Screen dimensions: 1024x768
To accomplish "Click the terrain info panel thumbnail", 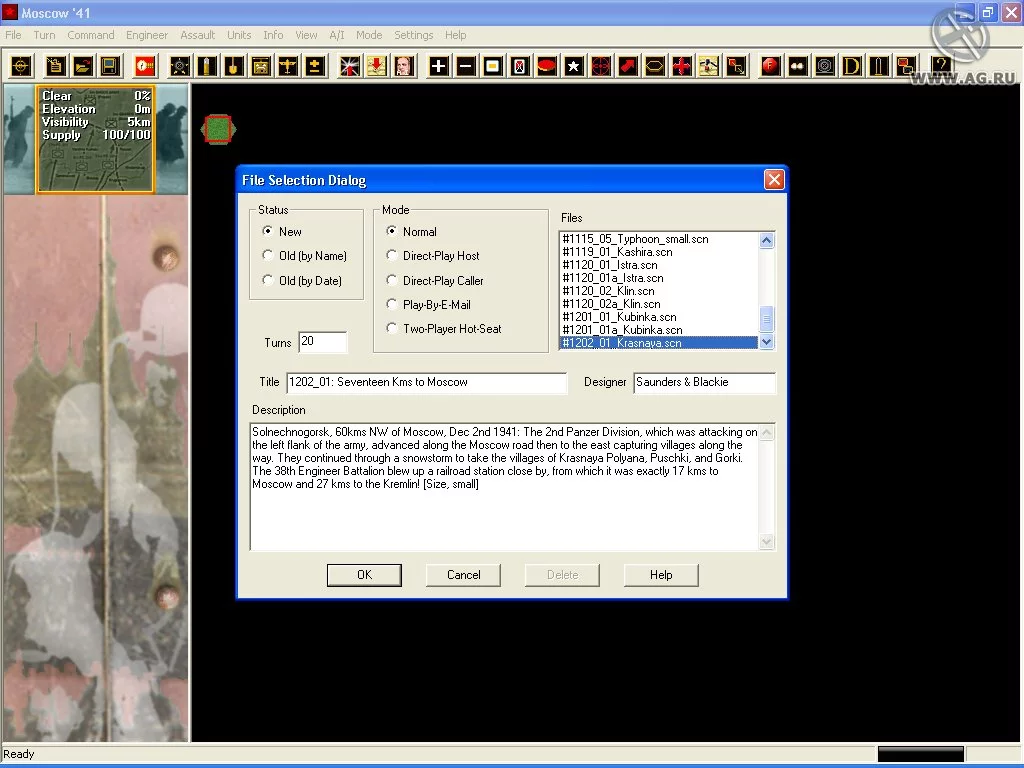I will (x=95, y=140).
